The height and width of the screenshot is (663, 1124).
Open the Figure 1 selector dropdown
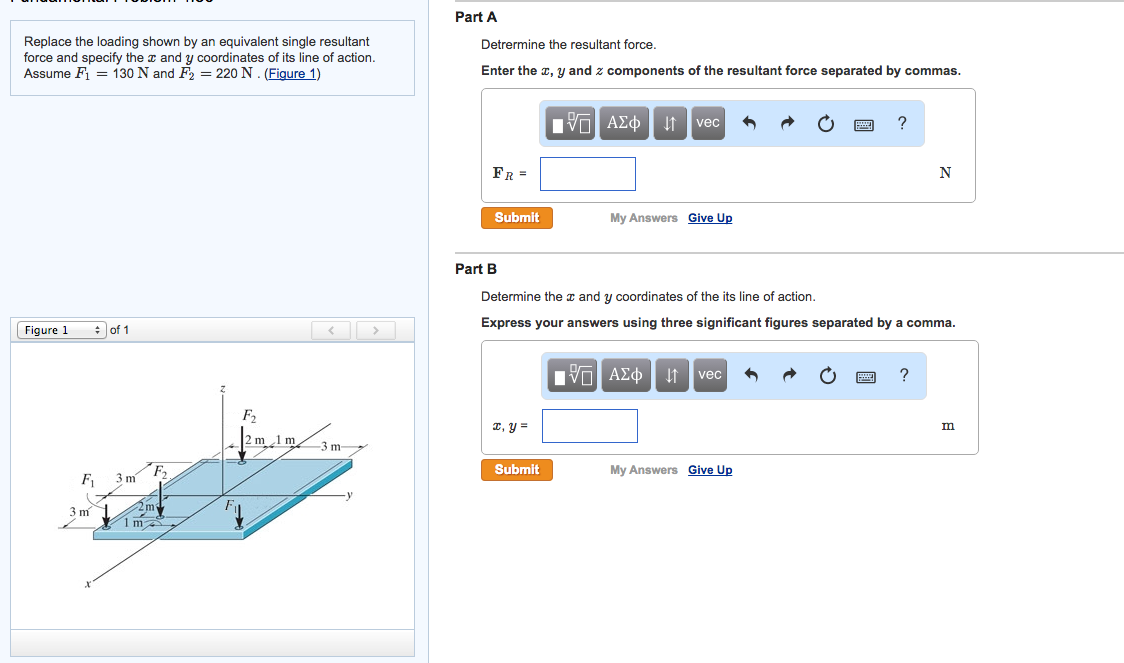coord(62,330)
